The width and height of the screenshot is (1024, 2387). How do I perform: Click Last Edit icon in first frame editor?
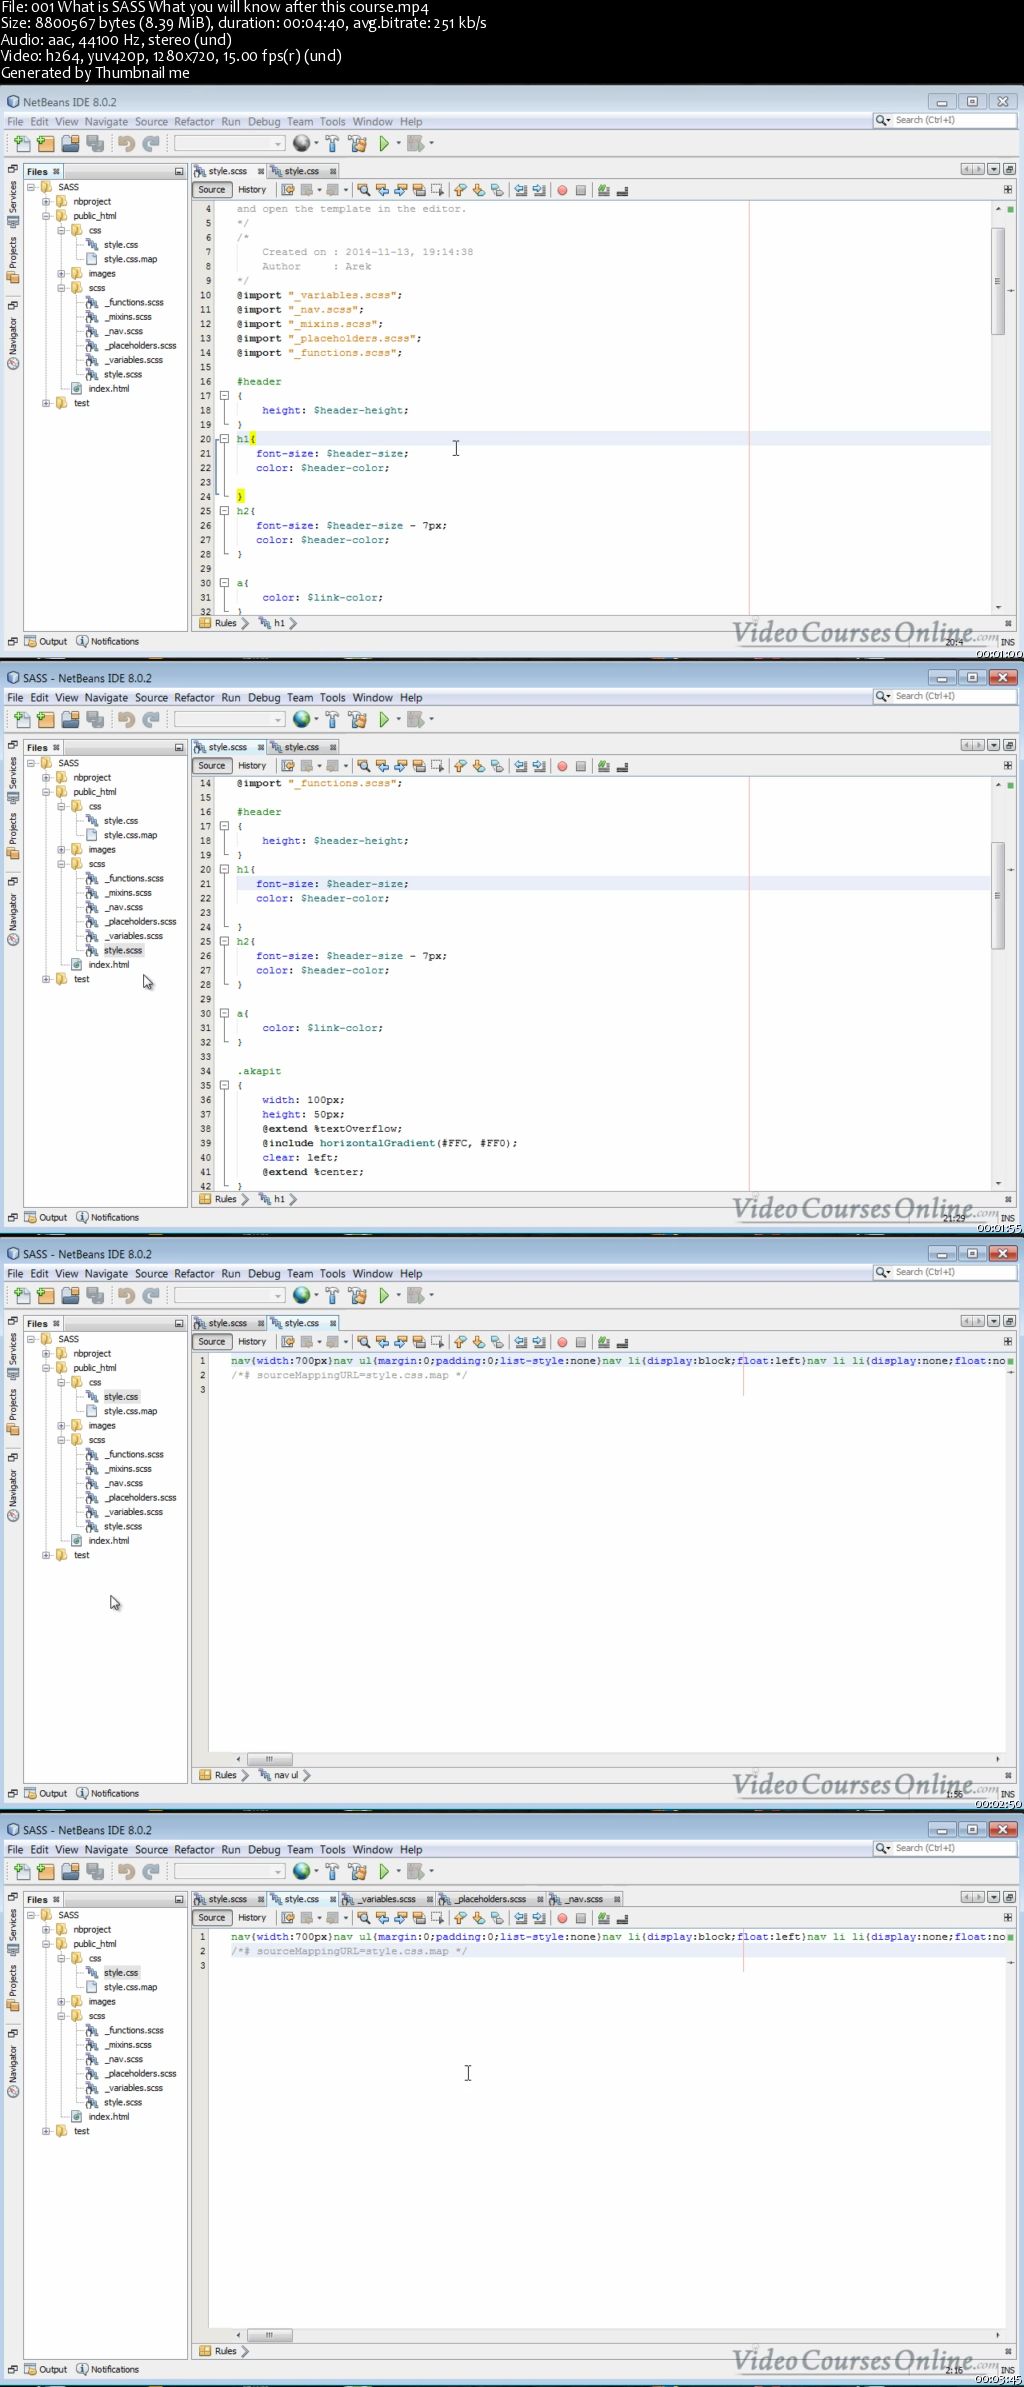pos(288,190)
